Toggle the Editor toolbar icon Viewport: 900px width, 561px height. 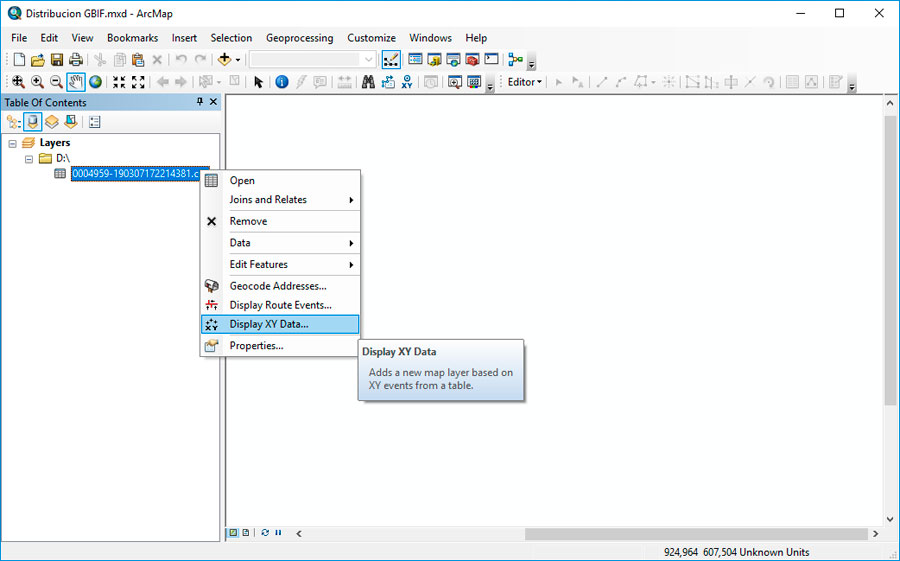391,60
